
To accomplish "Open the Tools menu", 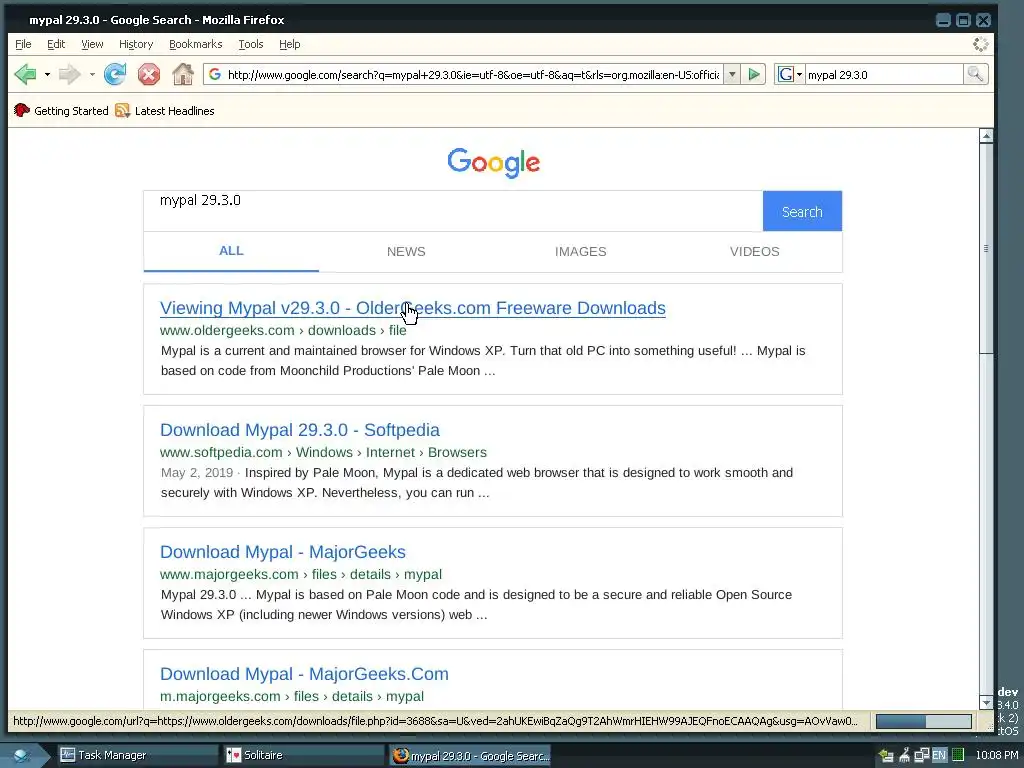I will click(x=251, y=44).
